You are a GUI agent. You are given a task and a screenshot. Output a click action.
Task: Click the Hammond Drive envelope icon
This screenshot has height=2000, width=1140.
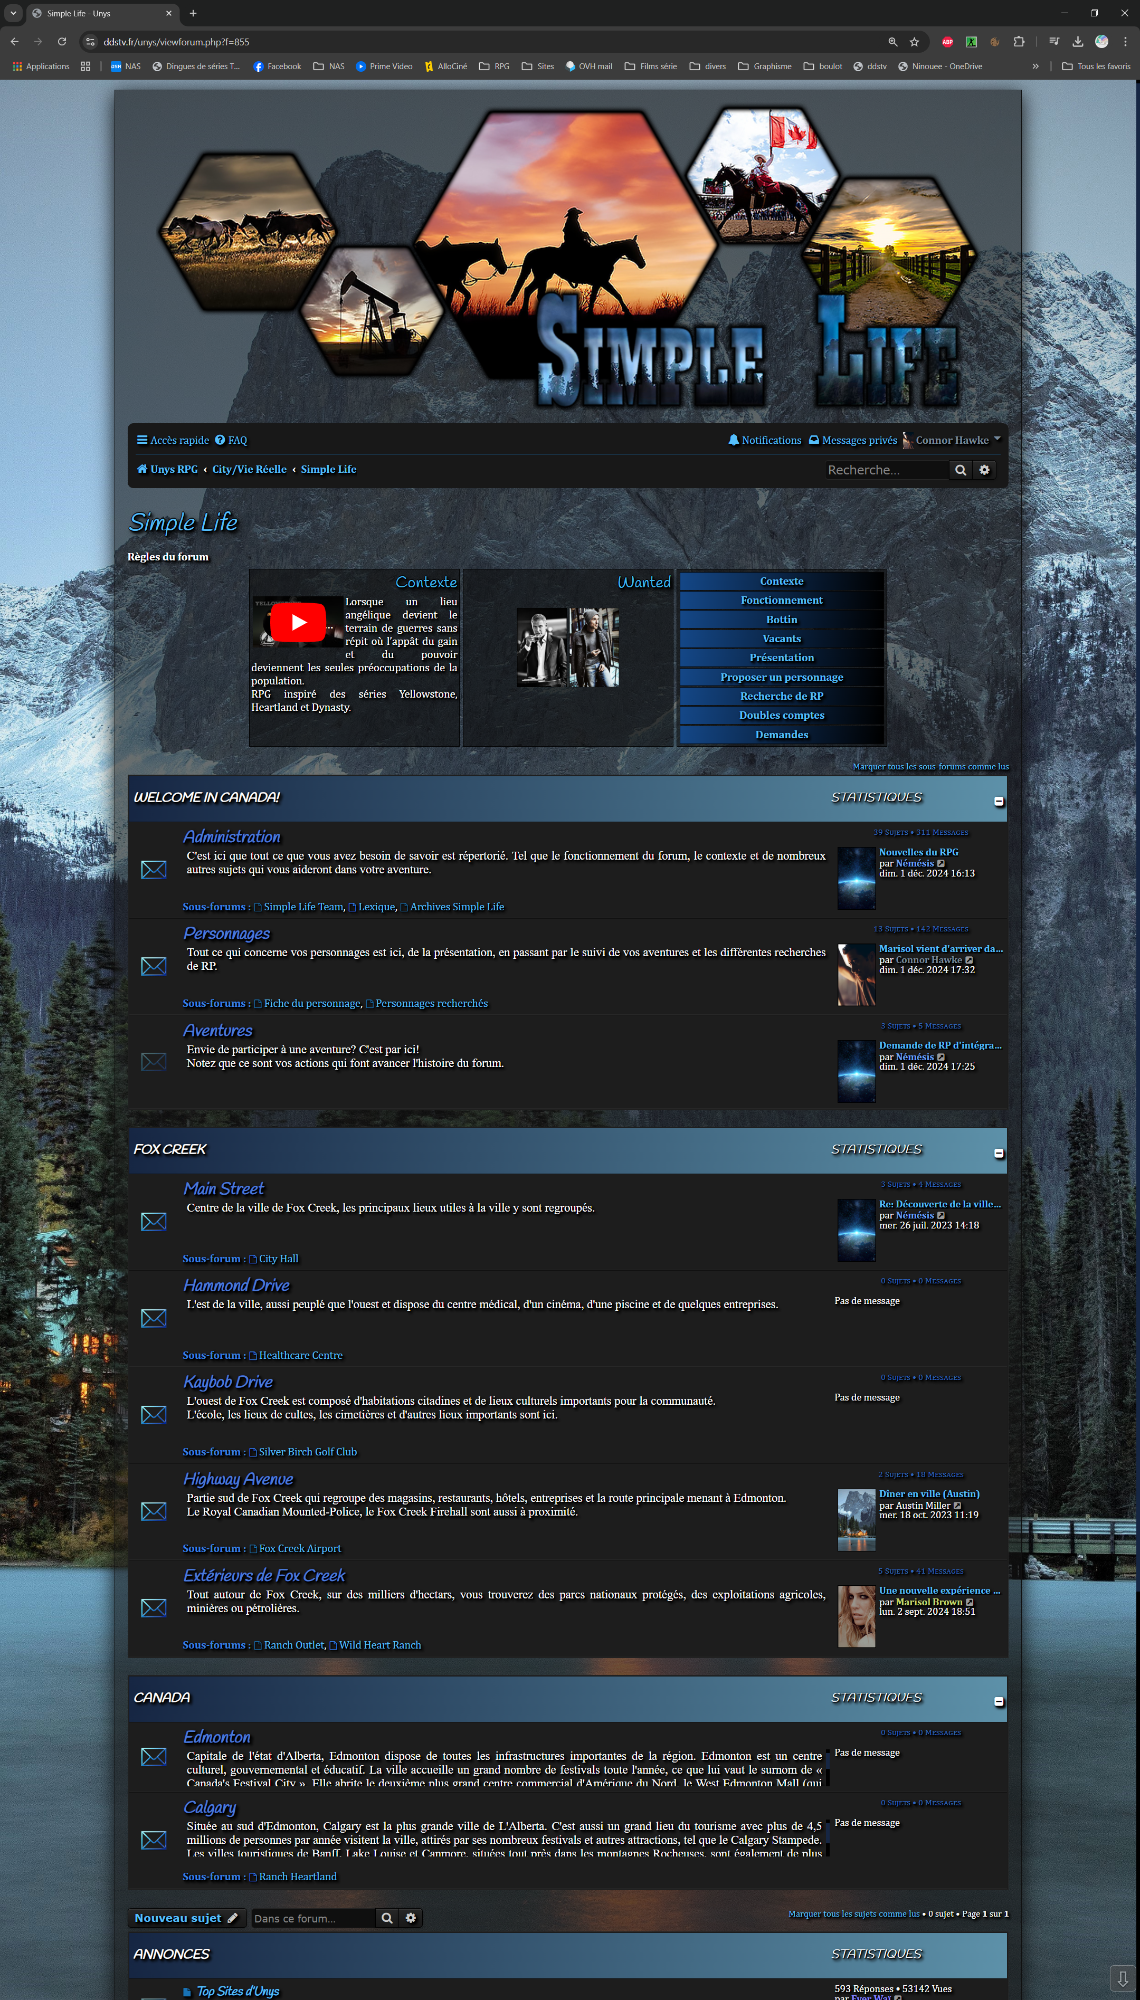click(154, 1318)
